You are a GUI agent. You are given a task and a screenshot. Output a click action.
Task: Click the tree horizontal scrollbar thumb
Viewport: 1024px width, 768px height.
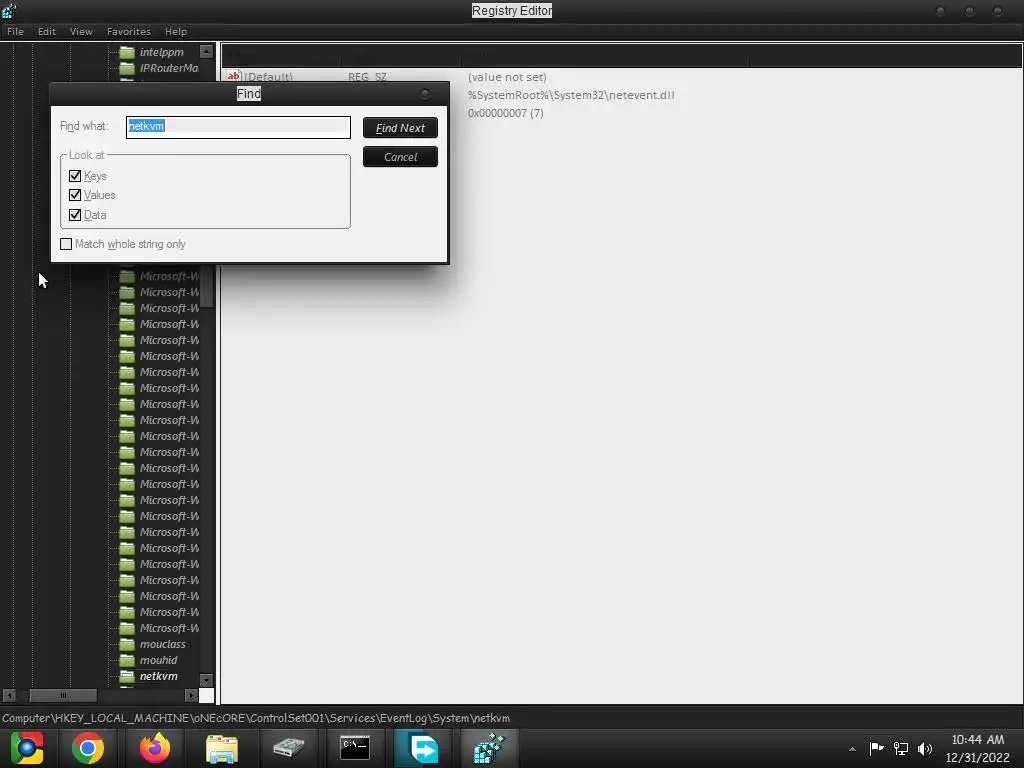click(63, 696)
